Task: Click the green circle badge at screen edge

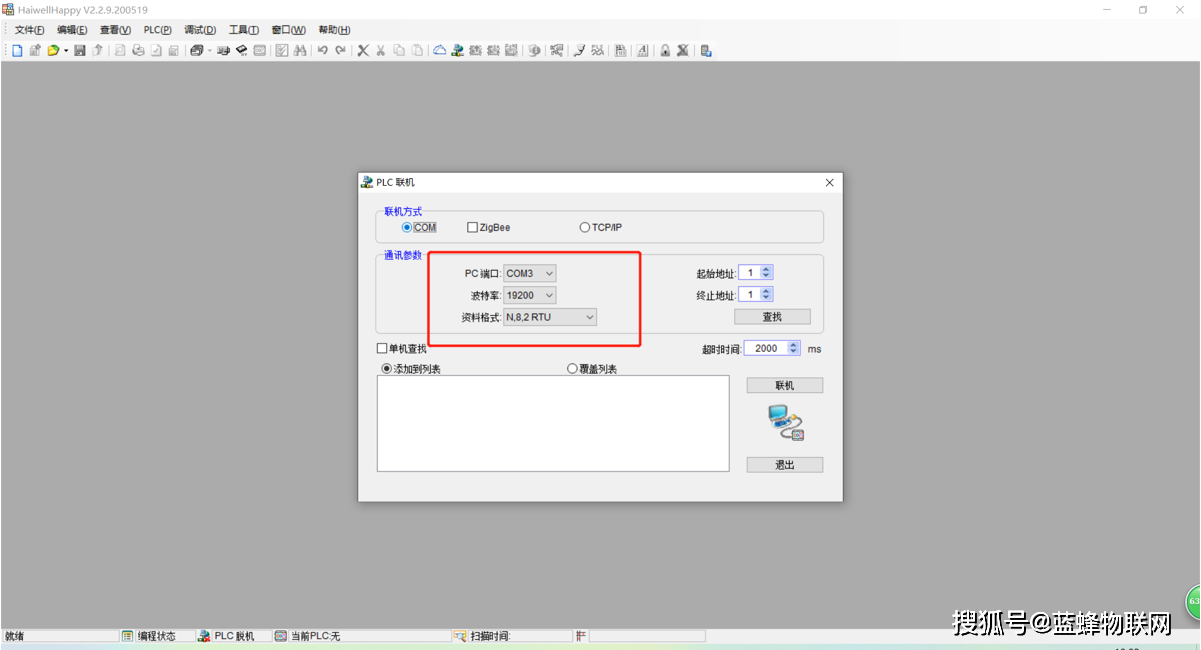Action: [1194, 602]
